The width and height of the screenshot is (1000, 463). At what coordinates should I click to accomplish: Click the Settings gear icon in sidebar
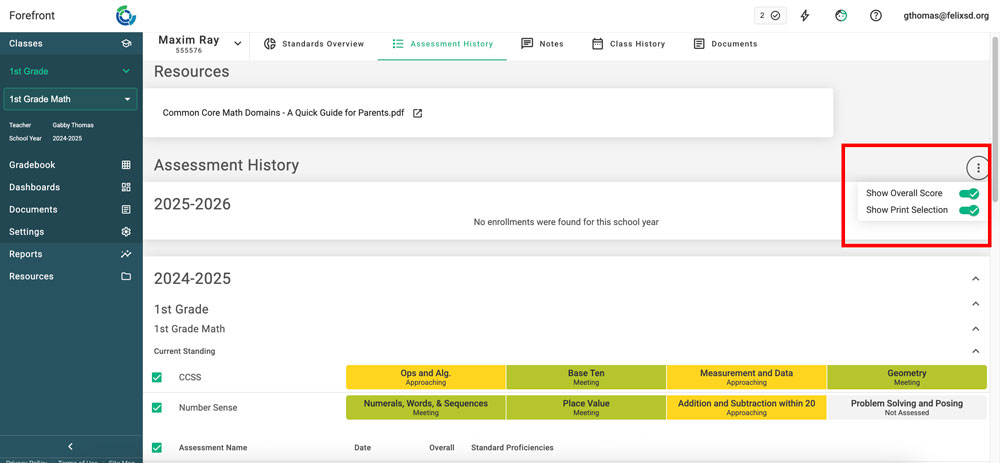126,232
